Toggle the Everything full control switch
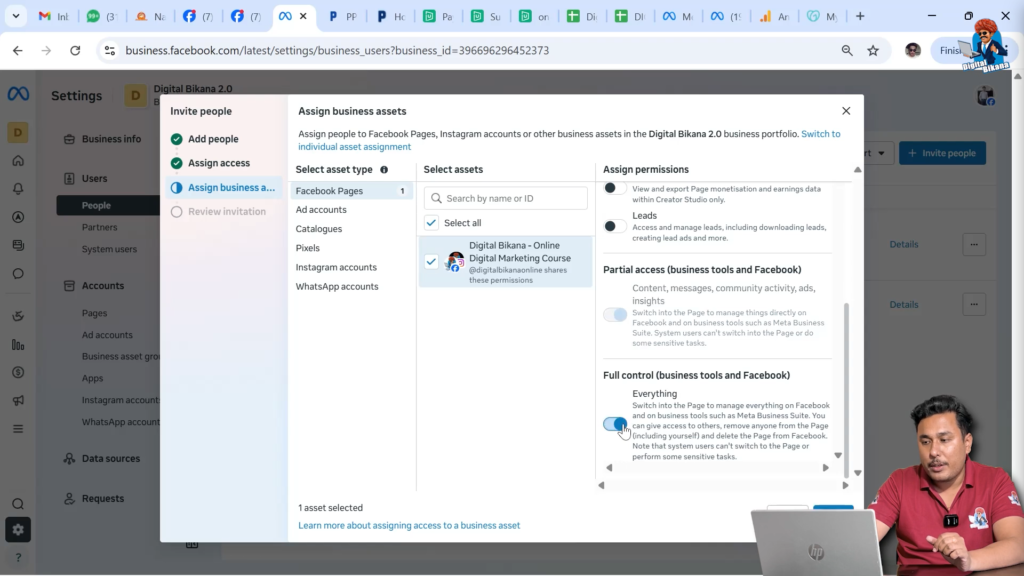Image resolution: width=1024 pixels, height=576 pixels. click(x=615, y=424)
